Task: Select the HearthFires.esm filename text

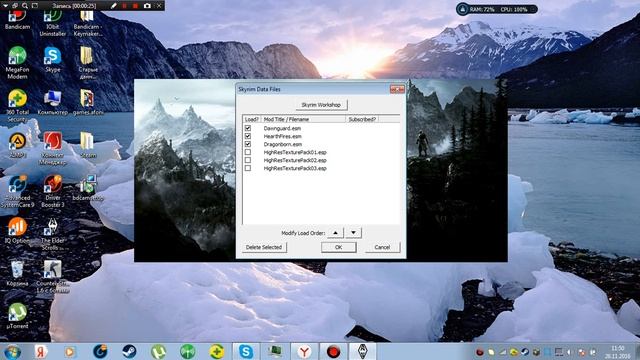Action: 282,136
